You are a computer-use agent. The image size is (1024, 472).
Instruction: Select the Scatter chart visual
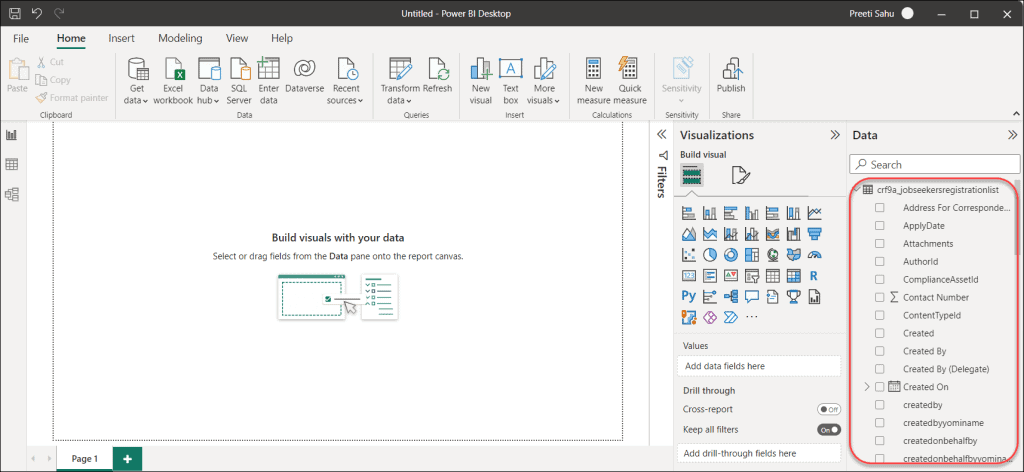pos(688,255)
